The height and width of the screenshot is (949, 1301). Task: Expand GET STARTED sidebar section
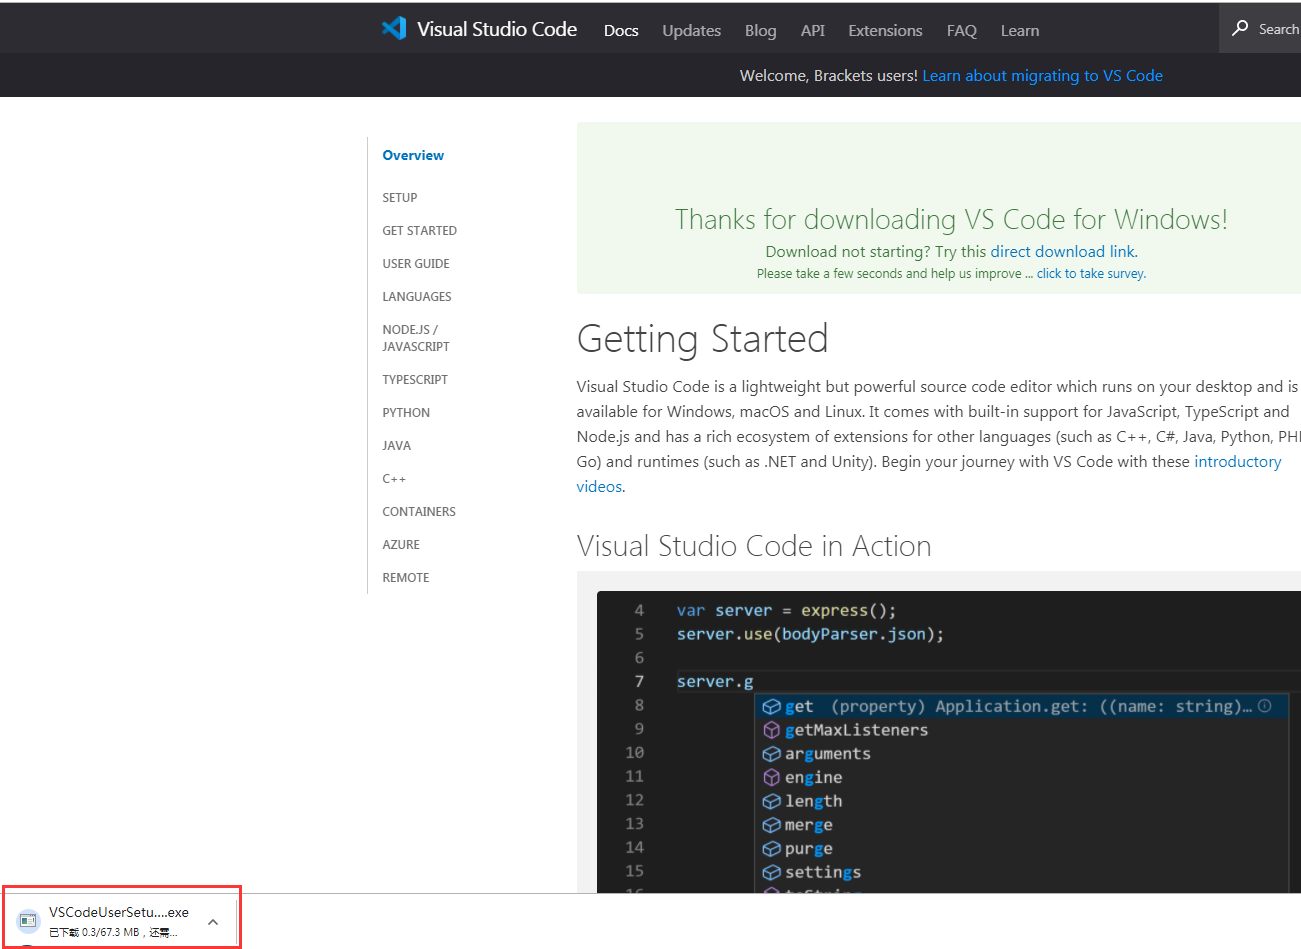[x=419, y=231]
